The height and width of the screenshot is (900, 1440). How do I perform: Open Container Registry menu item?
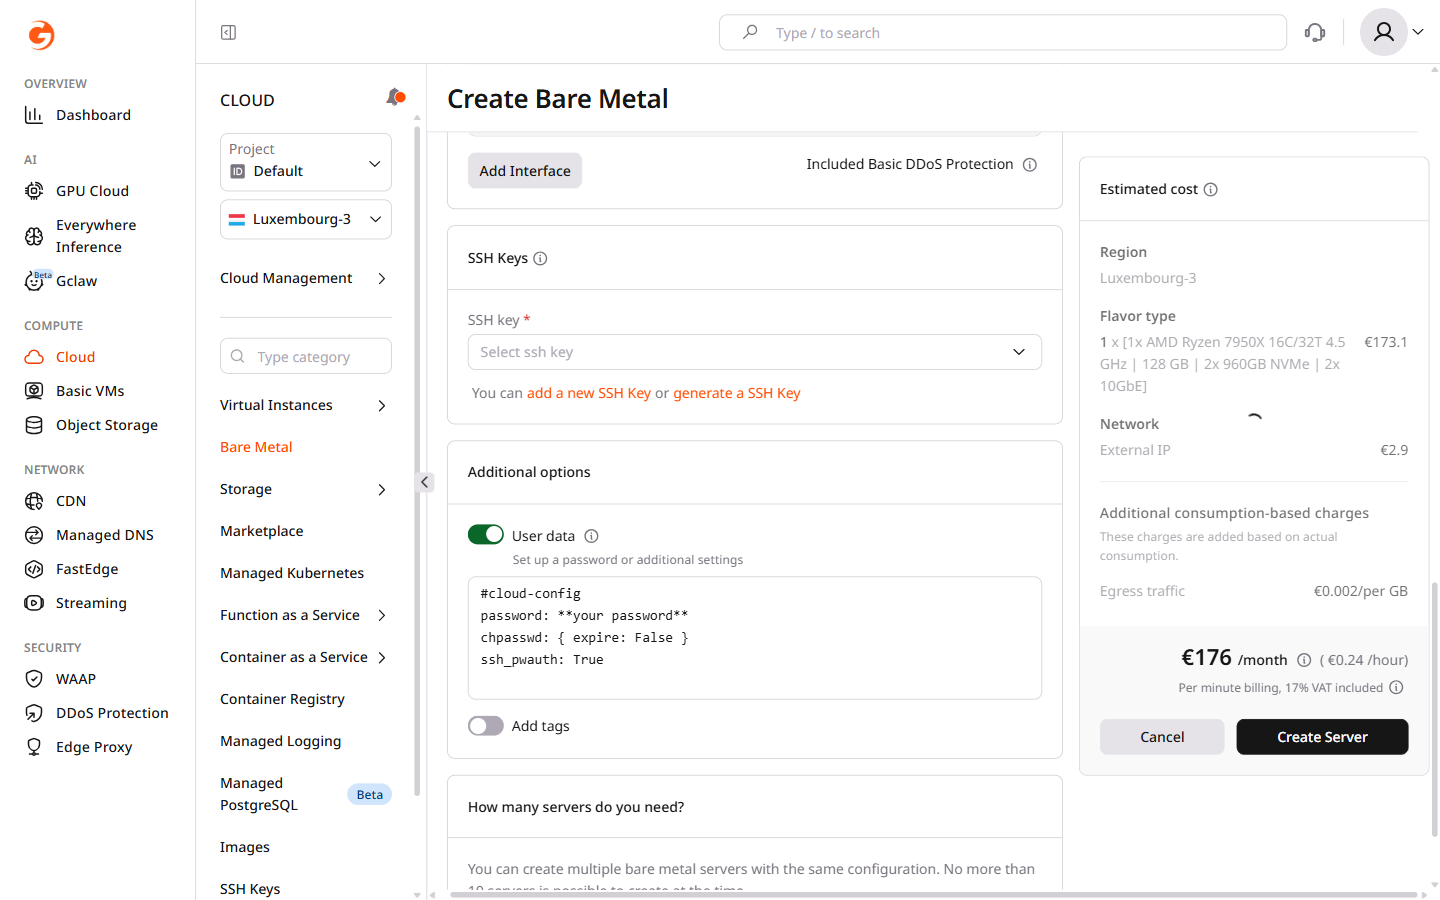click(282, 699)
